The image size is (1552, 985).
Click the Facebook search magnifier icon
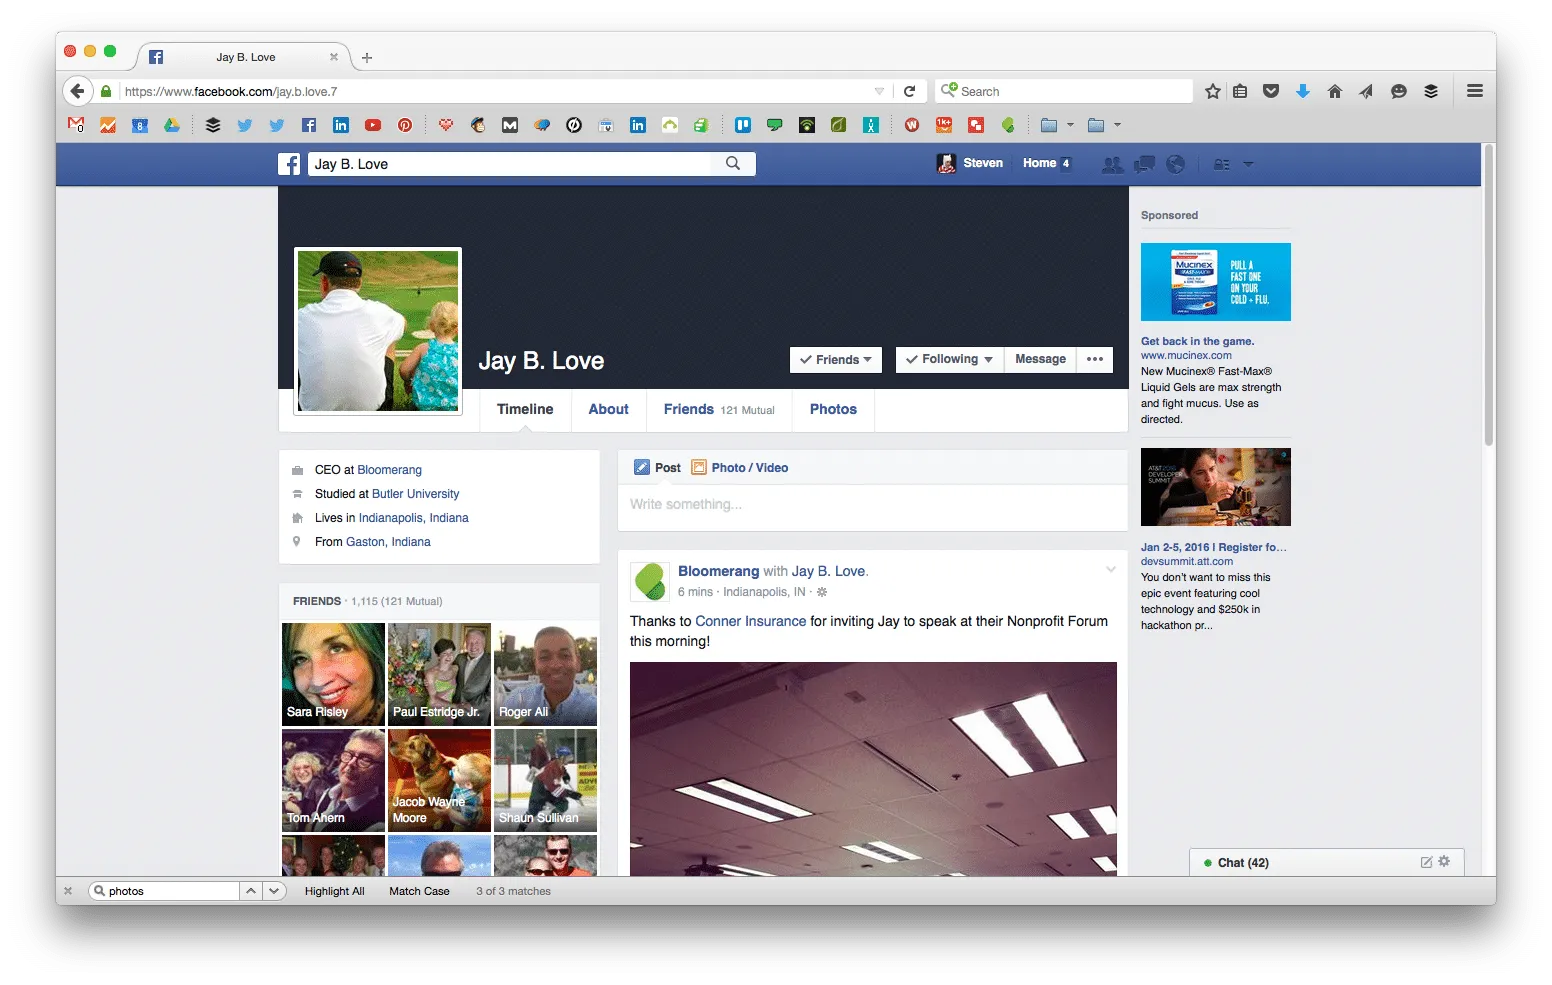pos(733,164)
